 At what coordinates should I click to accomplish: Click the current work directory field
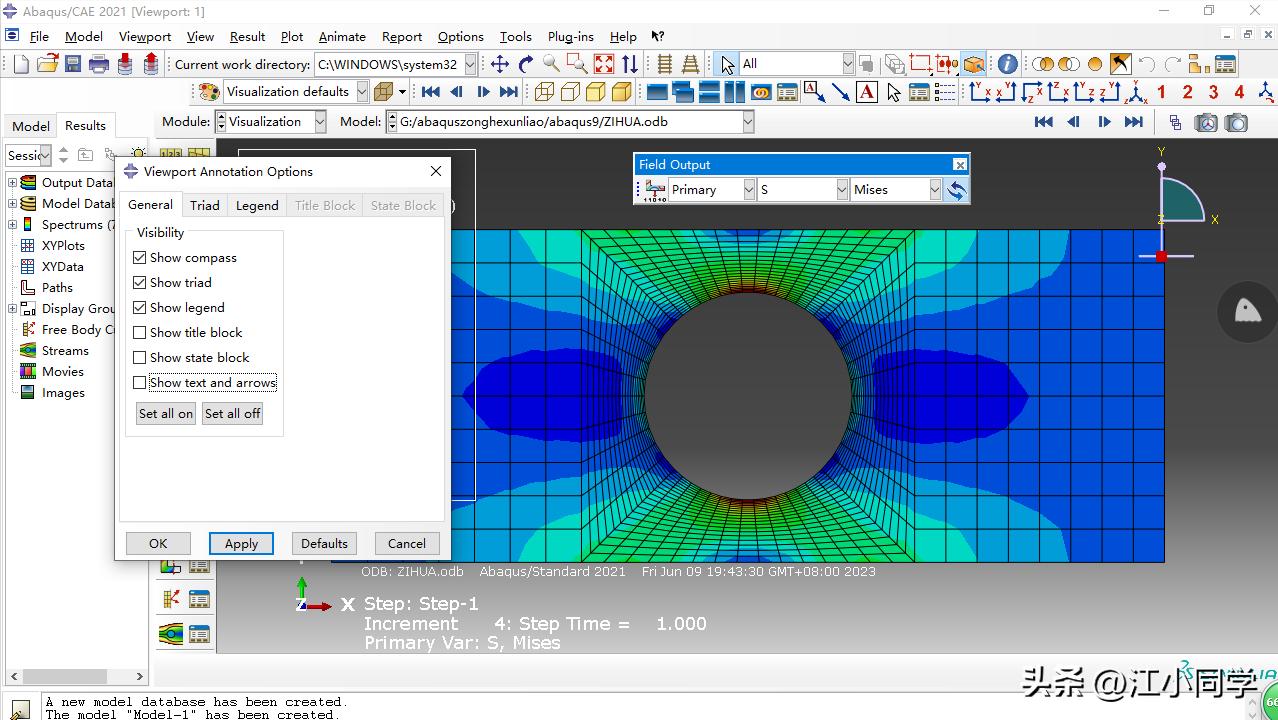388,64
